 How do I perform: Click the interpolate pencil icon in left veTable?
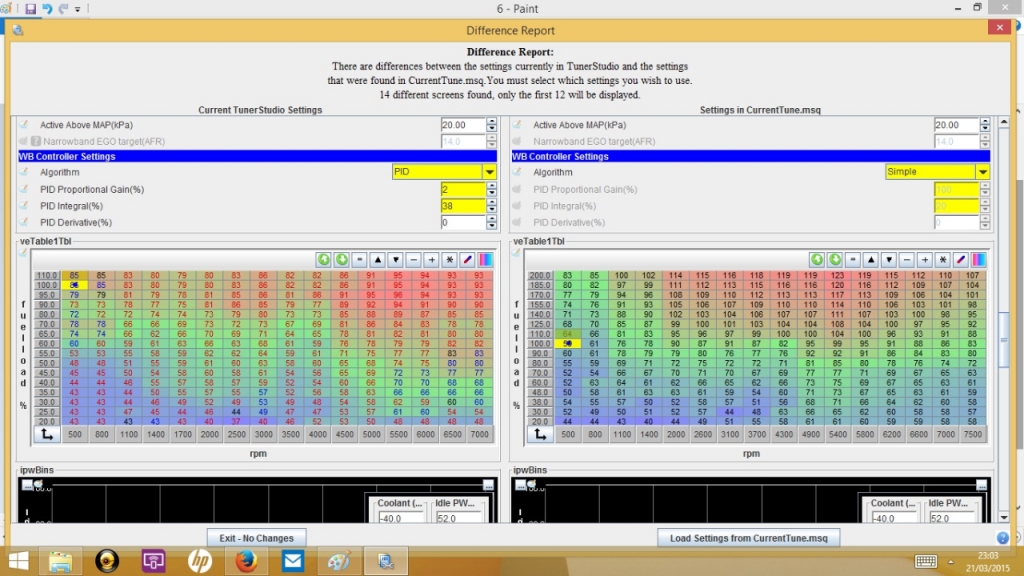(x=468, y=260)
